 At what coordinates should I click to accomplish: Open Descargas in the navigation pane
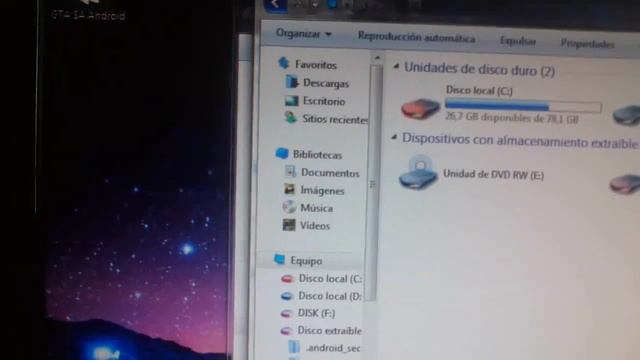point(326,83)
